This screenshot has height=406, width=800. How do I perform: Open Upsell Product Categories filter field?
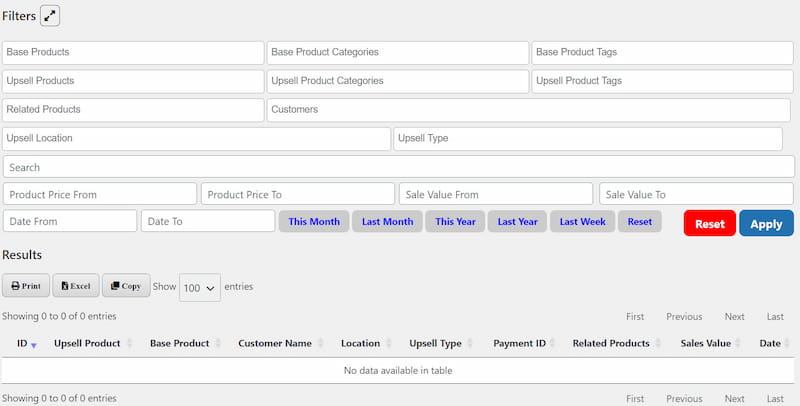397,81
